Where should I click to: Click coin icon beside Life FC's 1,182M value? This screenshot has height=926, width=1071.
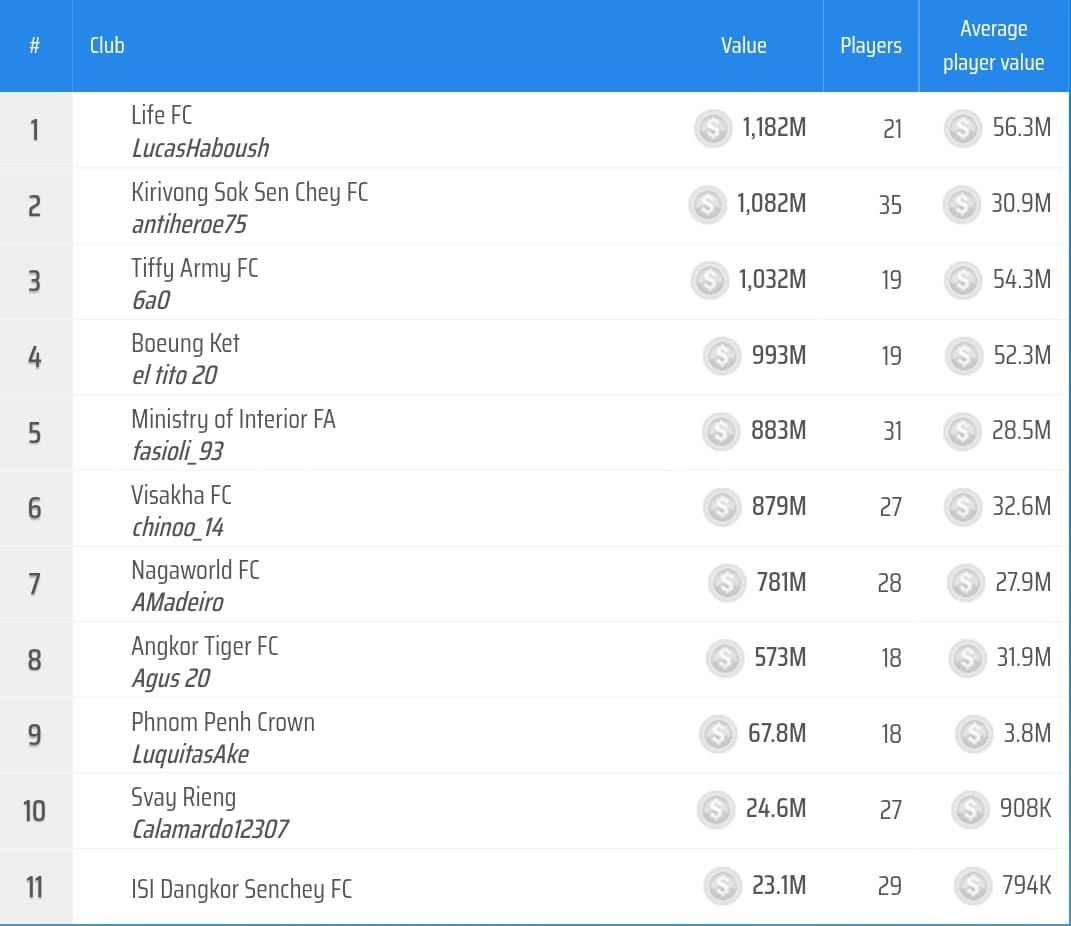pos(713,129)
